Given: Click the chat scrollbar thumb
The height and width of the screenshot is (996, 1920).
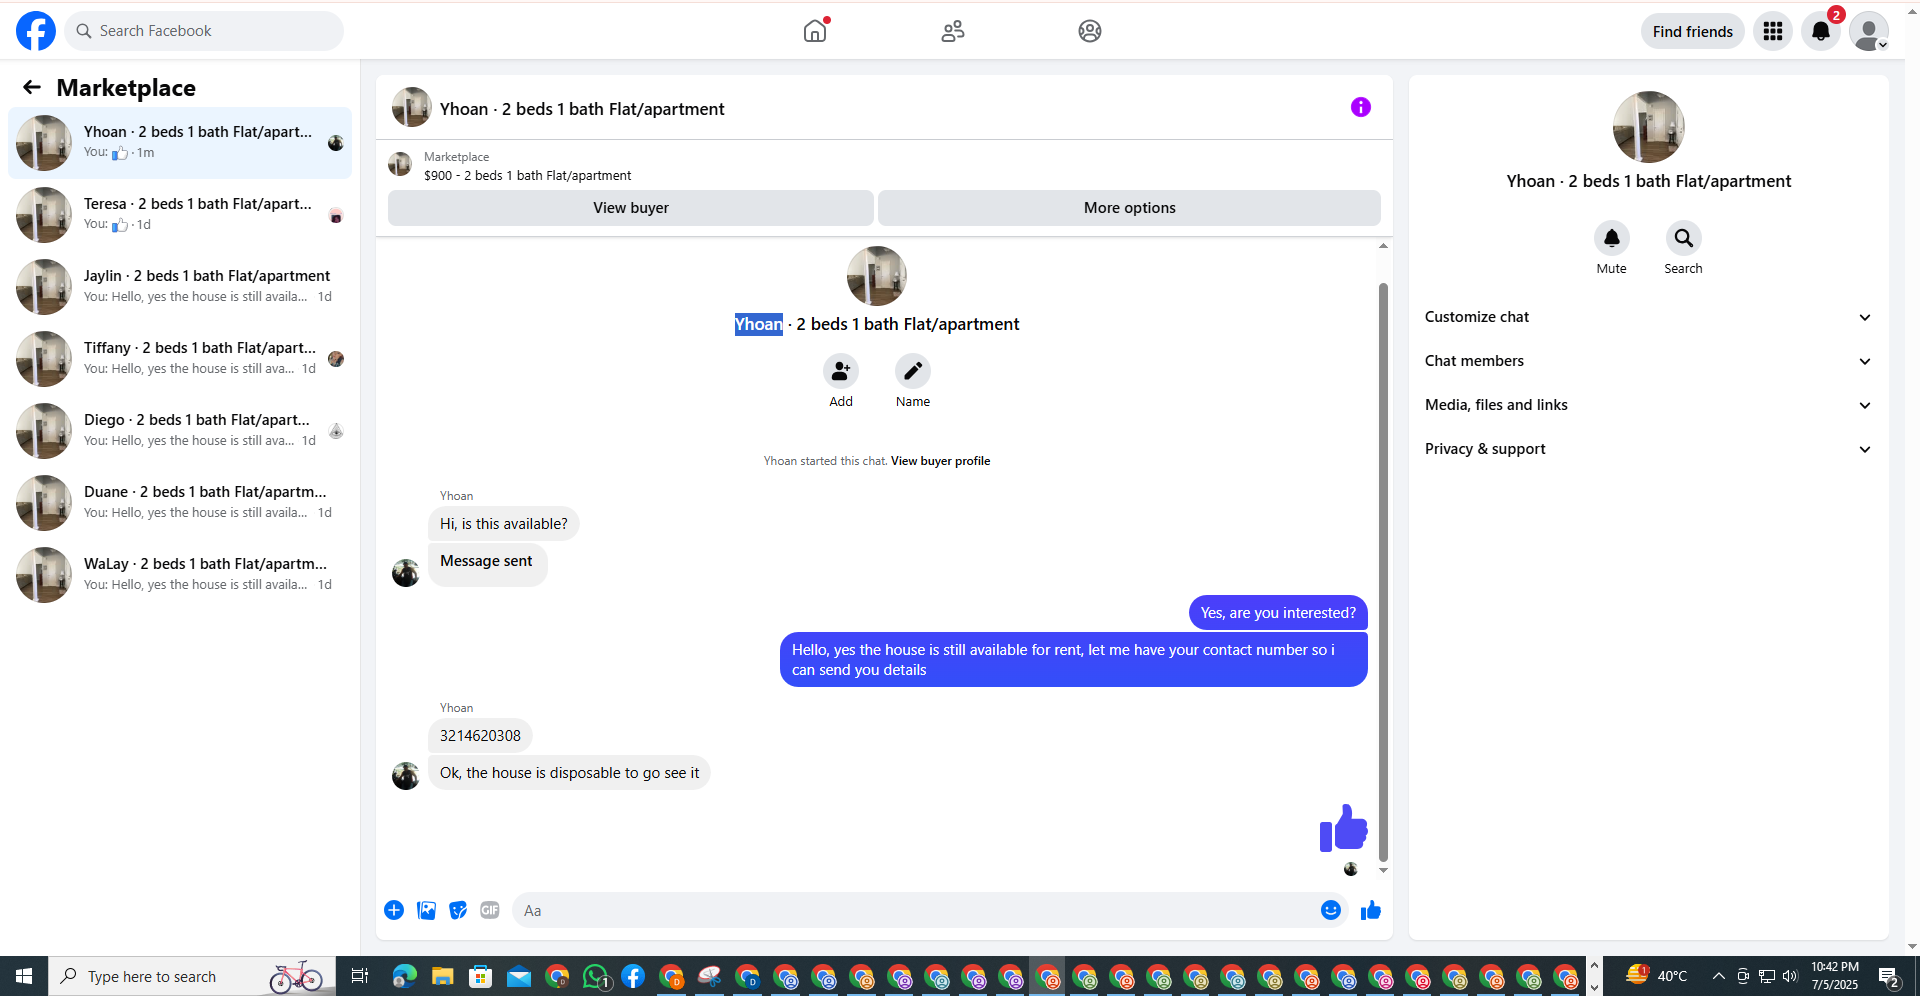Looking at the screenshot, I should (x=1383, y=570).
